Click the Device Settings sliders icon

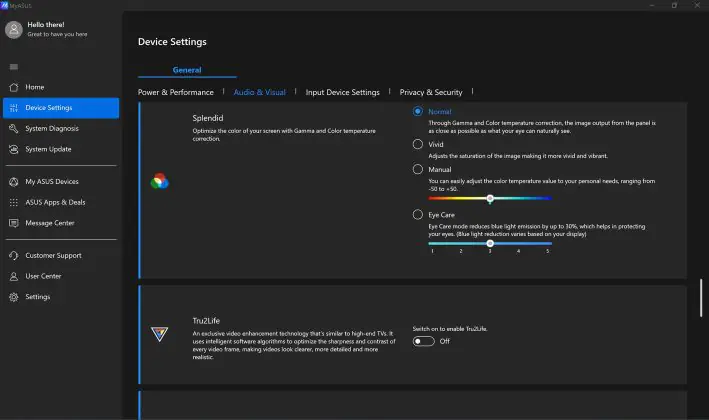click(14, 108)
